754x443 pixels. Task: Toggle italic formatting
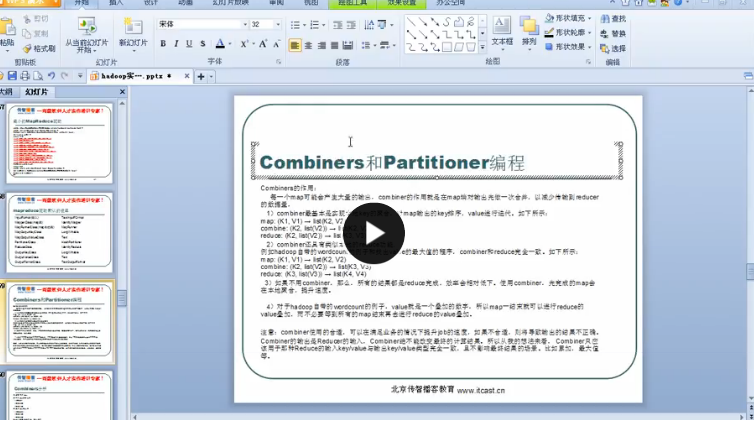176,44
